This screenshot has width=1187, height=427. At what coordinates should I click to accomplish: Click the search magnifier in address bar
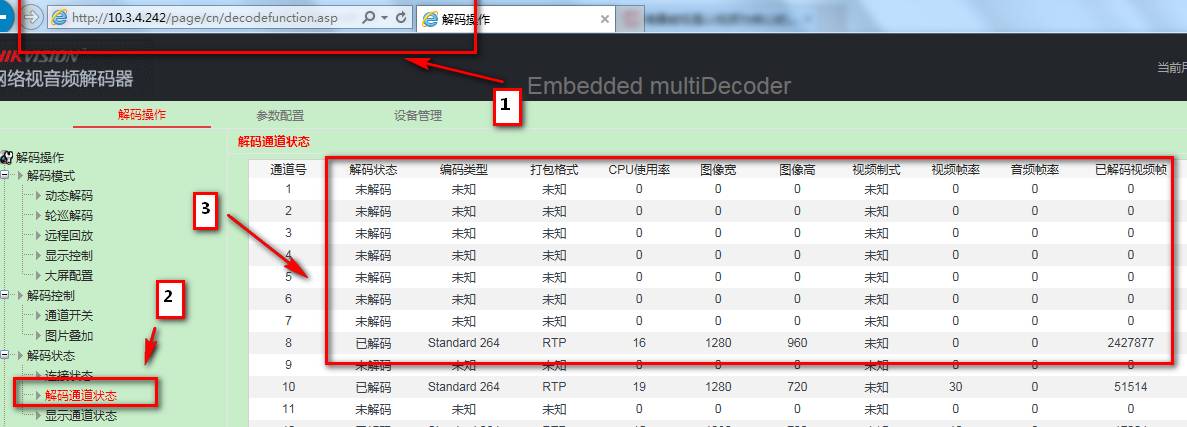tap(369, 18)
